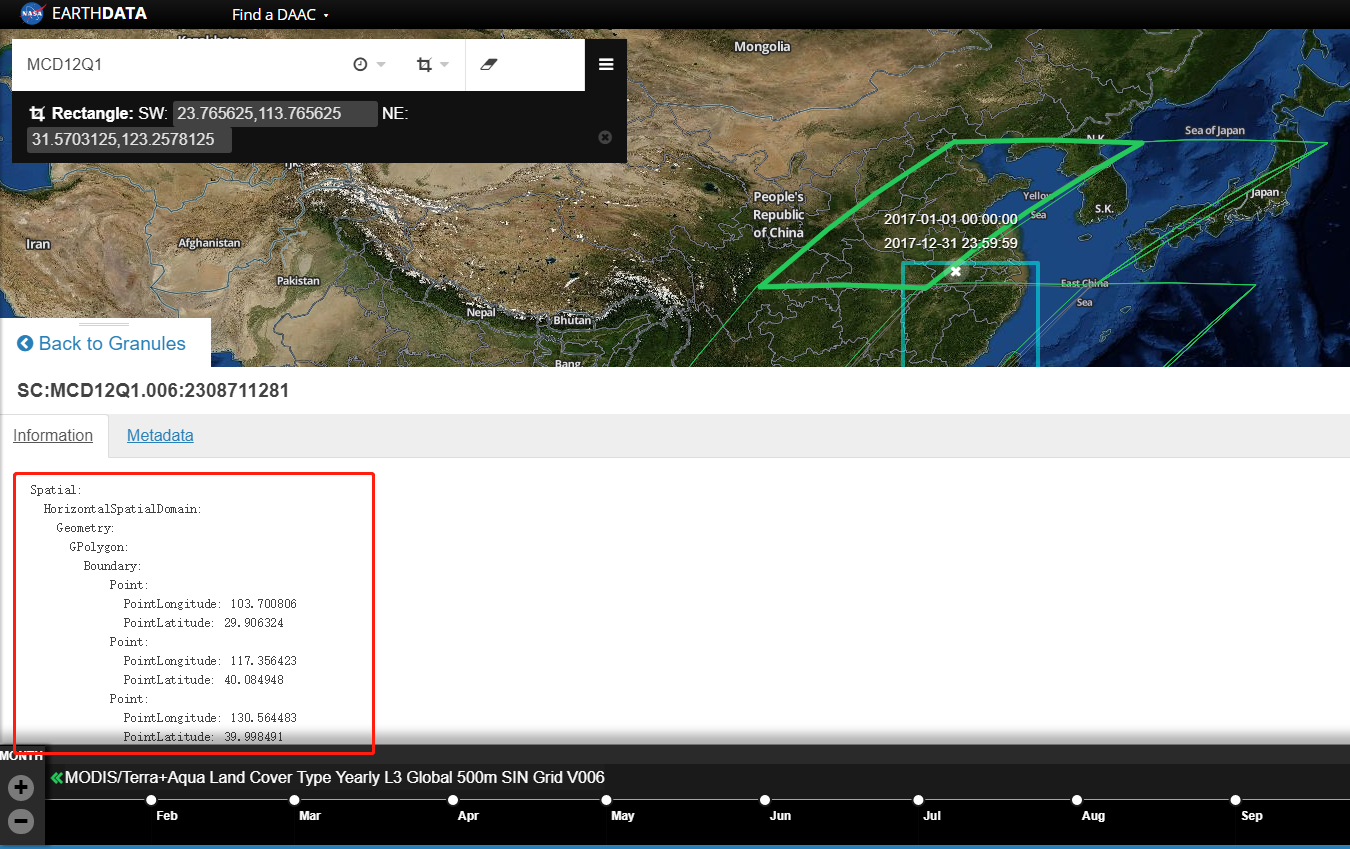Screen dimensions: 1350x849
Task: Click the Sea of Japan map label
Action: click(x=1215, y=130)
